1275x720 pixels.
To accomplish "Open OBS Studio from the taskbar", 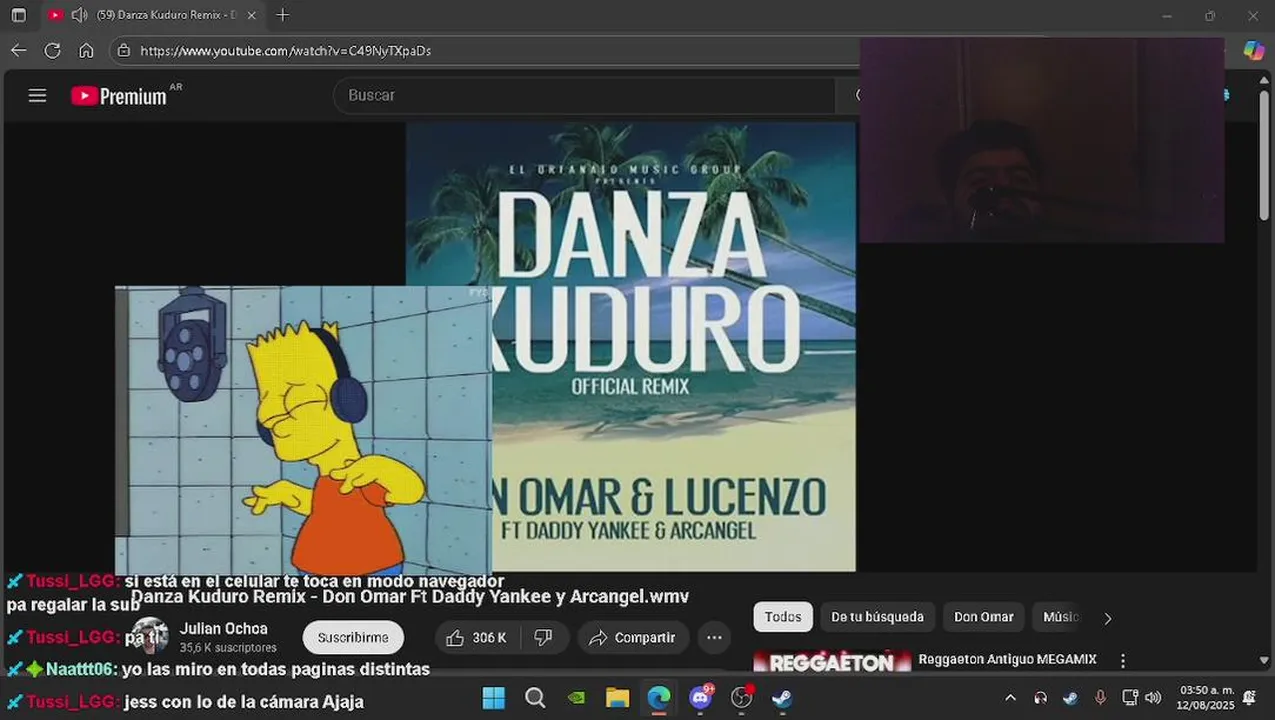I will tap(741, 698).
